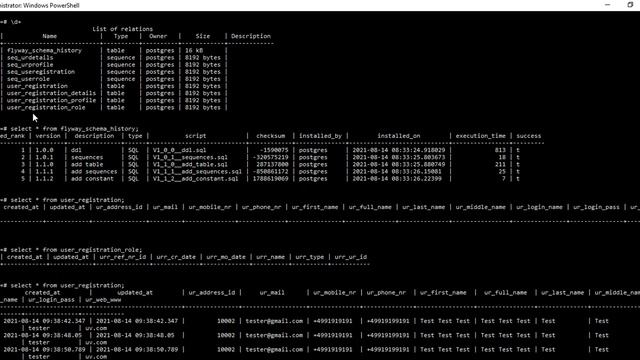Click the Owner column header
This screenshot has width=640, height=360.
point(158,36)
